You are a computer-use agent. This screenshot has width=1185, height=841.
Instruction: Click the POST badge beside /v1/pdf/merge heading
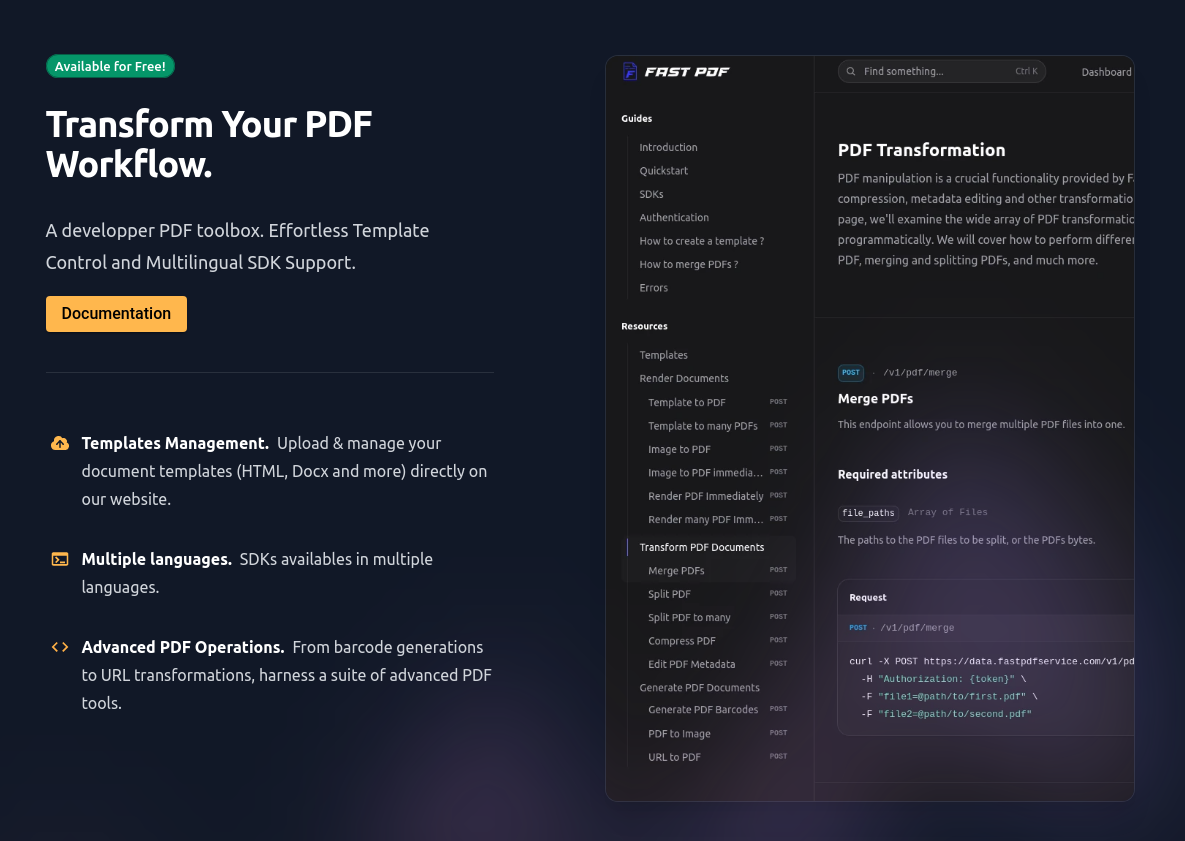coord(851,373)
